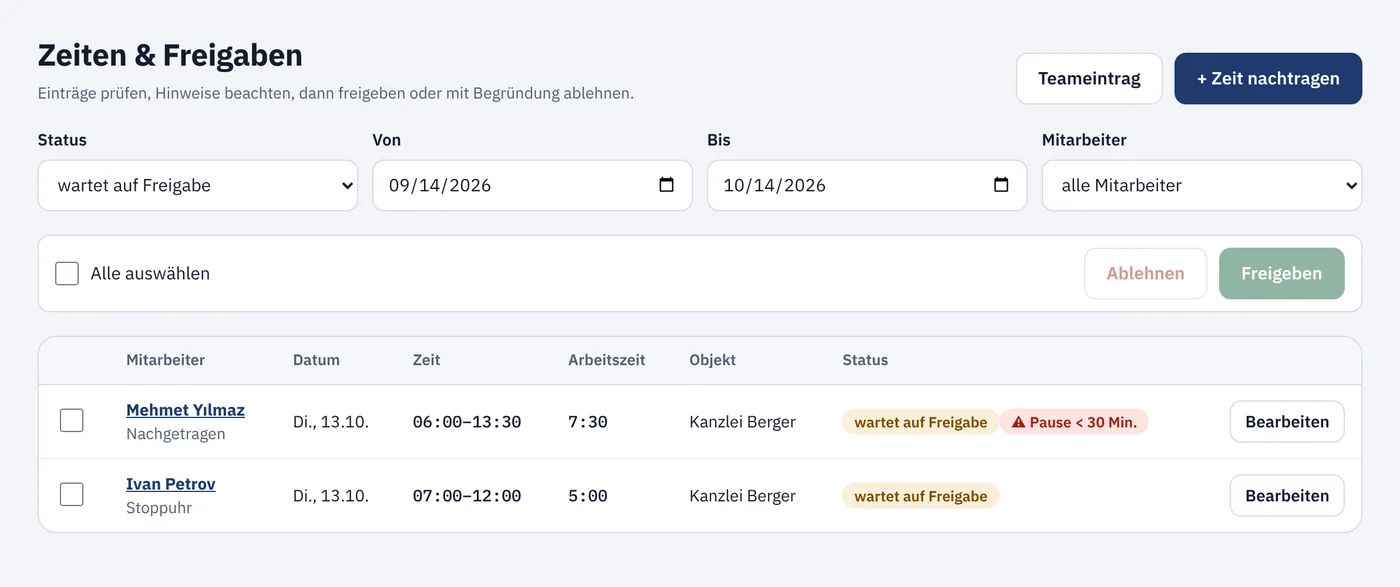The image size is (1400, 587).
Task: Click the Freigeben button
Action: point(1281,273)
